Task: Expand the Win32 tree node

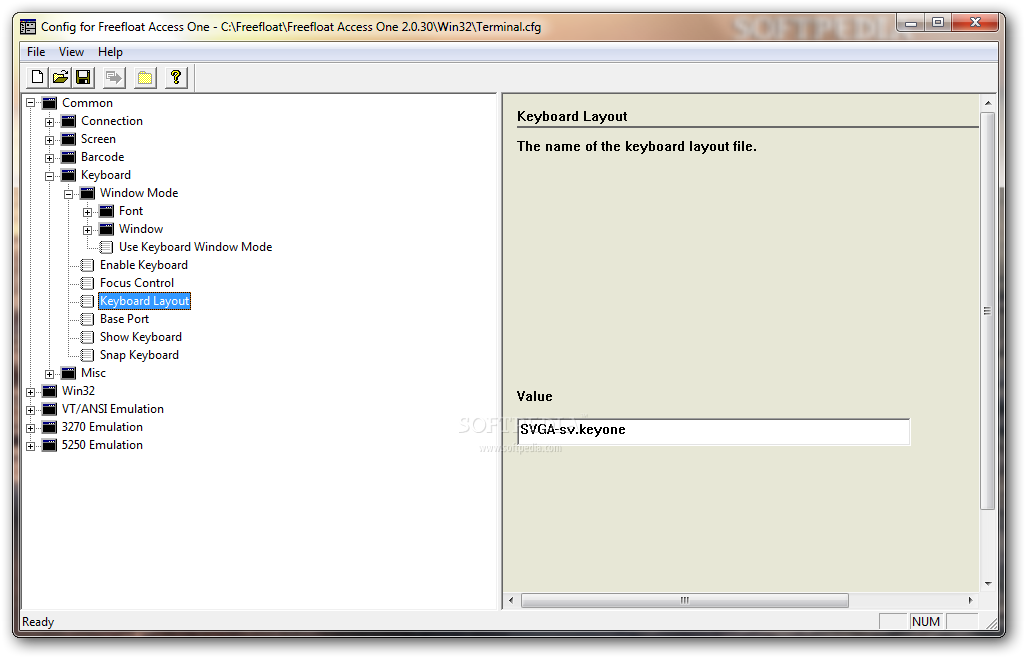Action: pos(30,391)
